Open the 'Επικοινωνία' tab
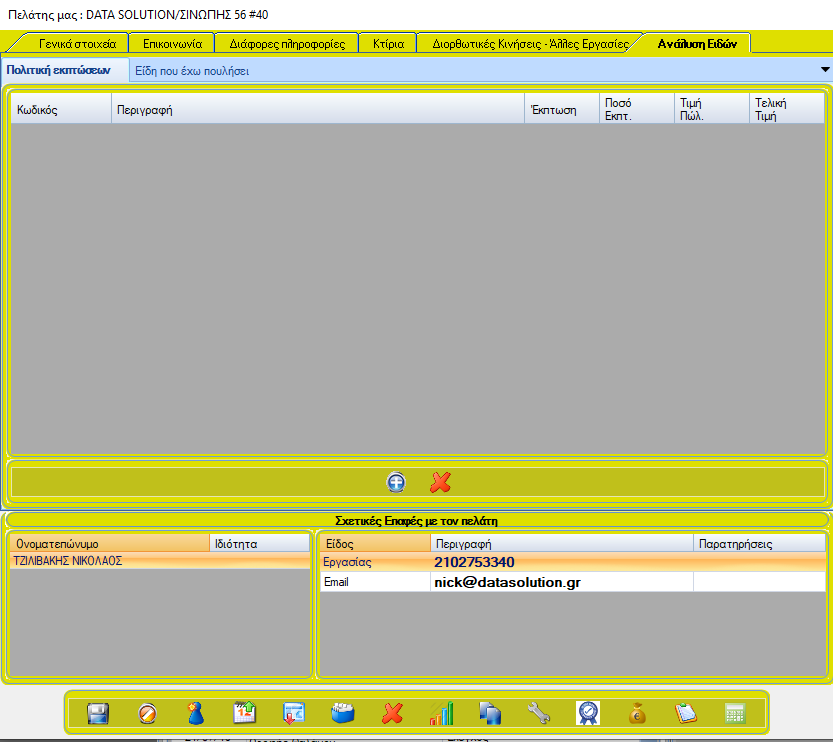This screenshot has height=742, width=833. coord(173,44)
